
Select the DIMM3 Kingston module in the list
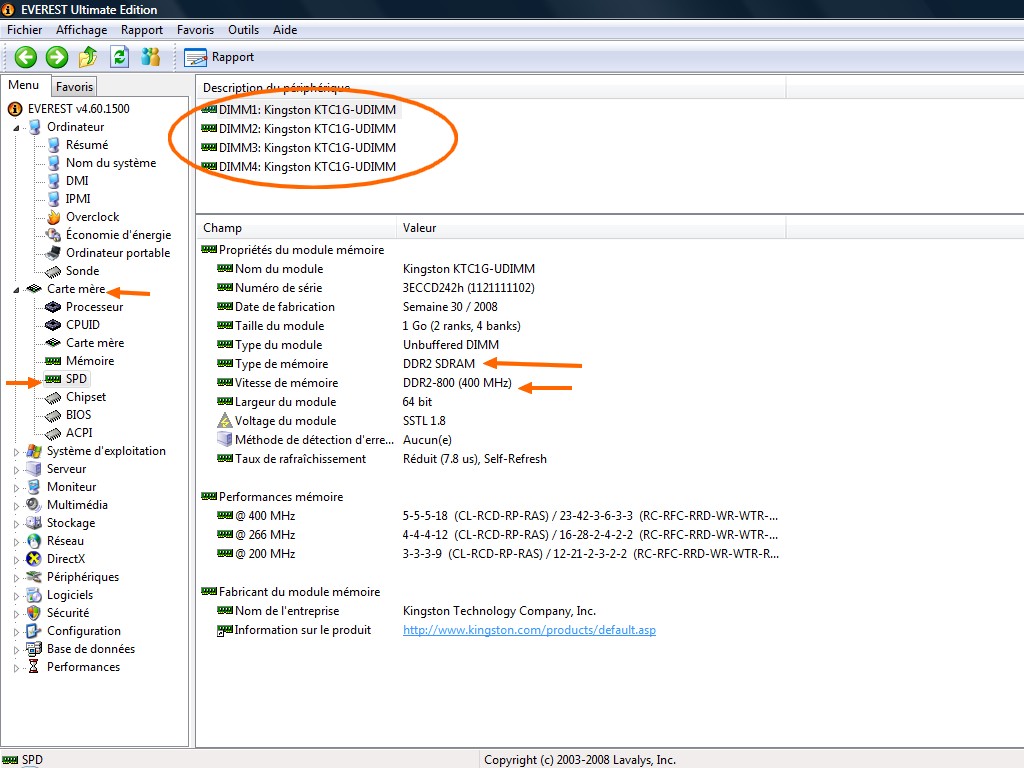[307, 148]
